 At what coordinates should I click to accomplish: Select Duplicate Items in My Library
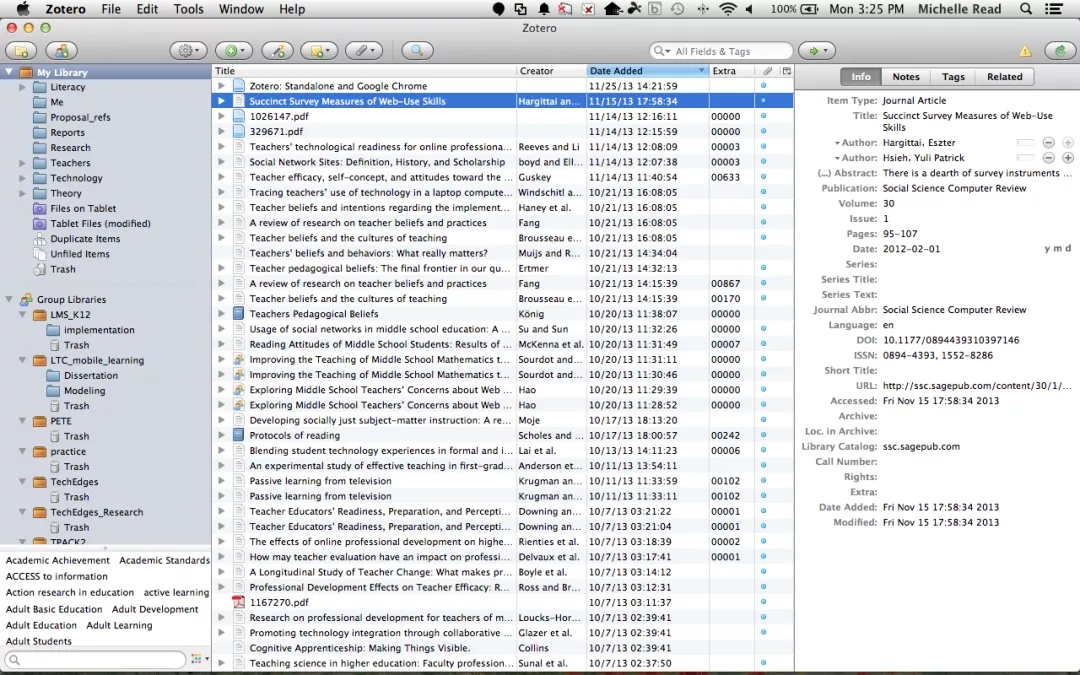85,239
